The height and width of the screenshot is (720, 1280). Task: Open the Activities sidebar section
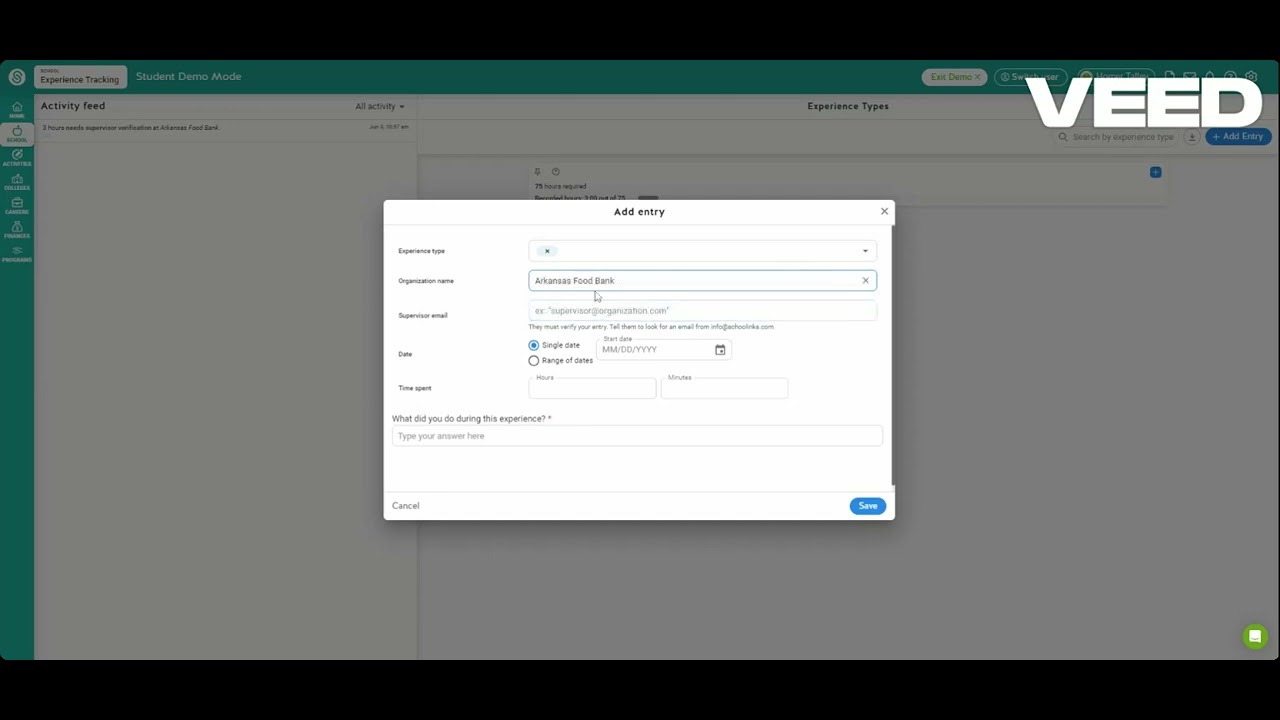[x=17, y=158]
